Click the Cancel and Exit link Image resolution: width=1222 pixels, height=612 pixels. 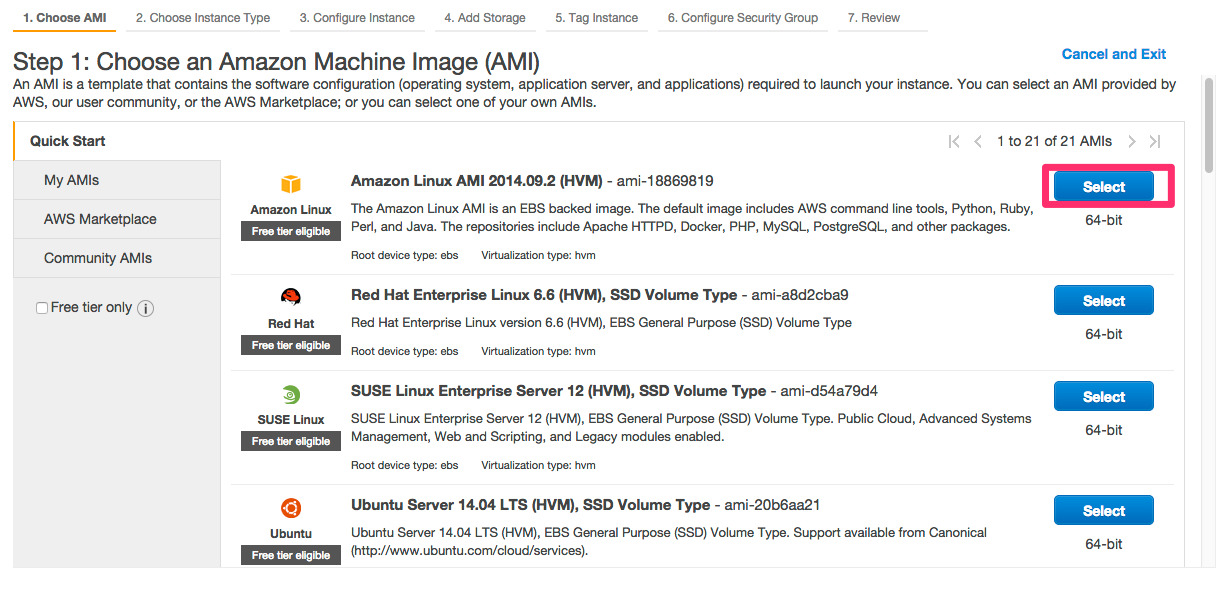1114,54
